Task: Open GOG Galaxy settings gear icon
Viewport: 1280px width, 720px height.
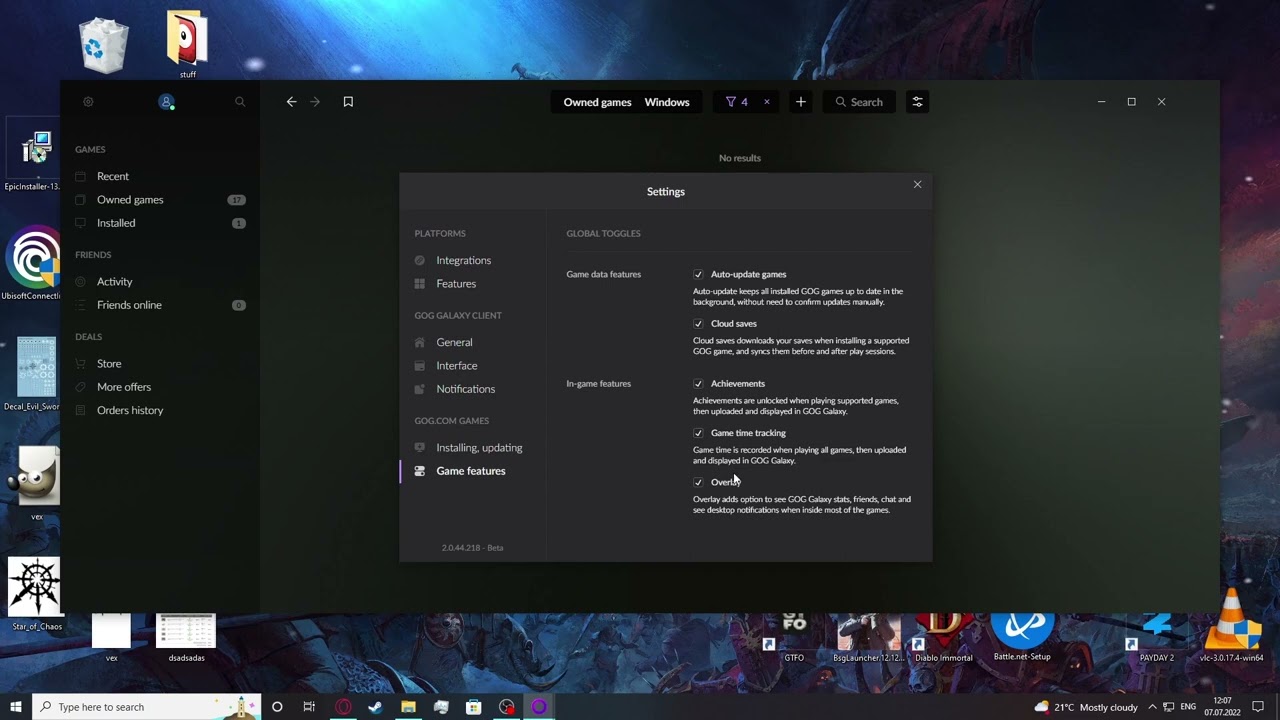Action: [x=88, y=102]
